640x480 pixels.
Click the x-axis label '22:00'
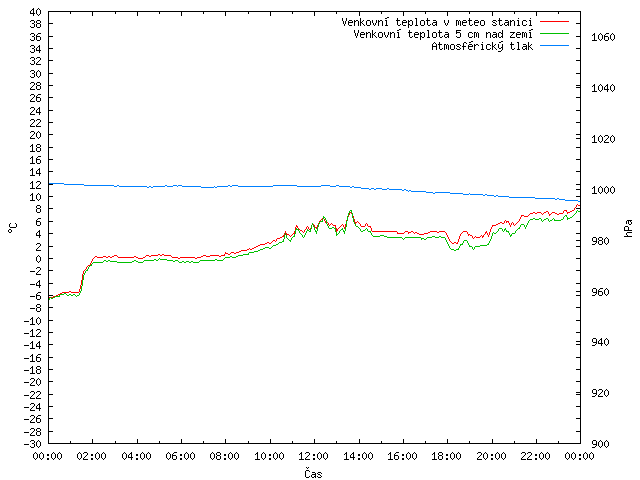click(536, 456)
